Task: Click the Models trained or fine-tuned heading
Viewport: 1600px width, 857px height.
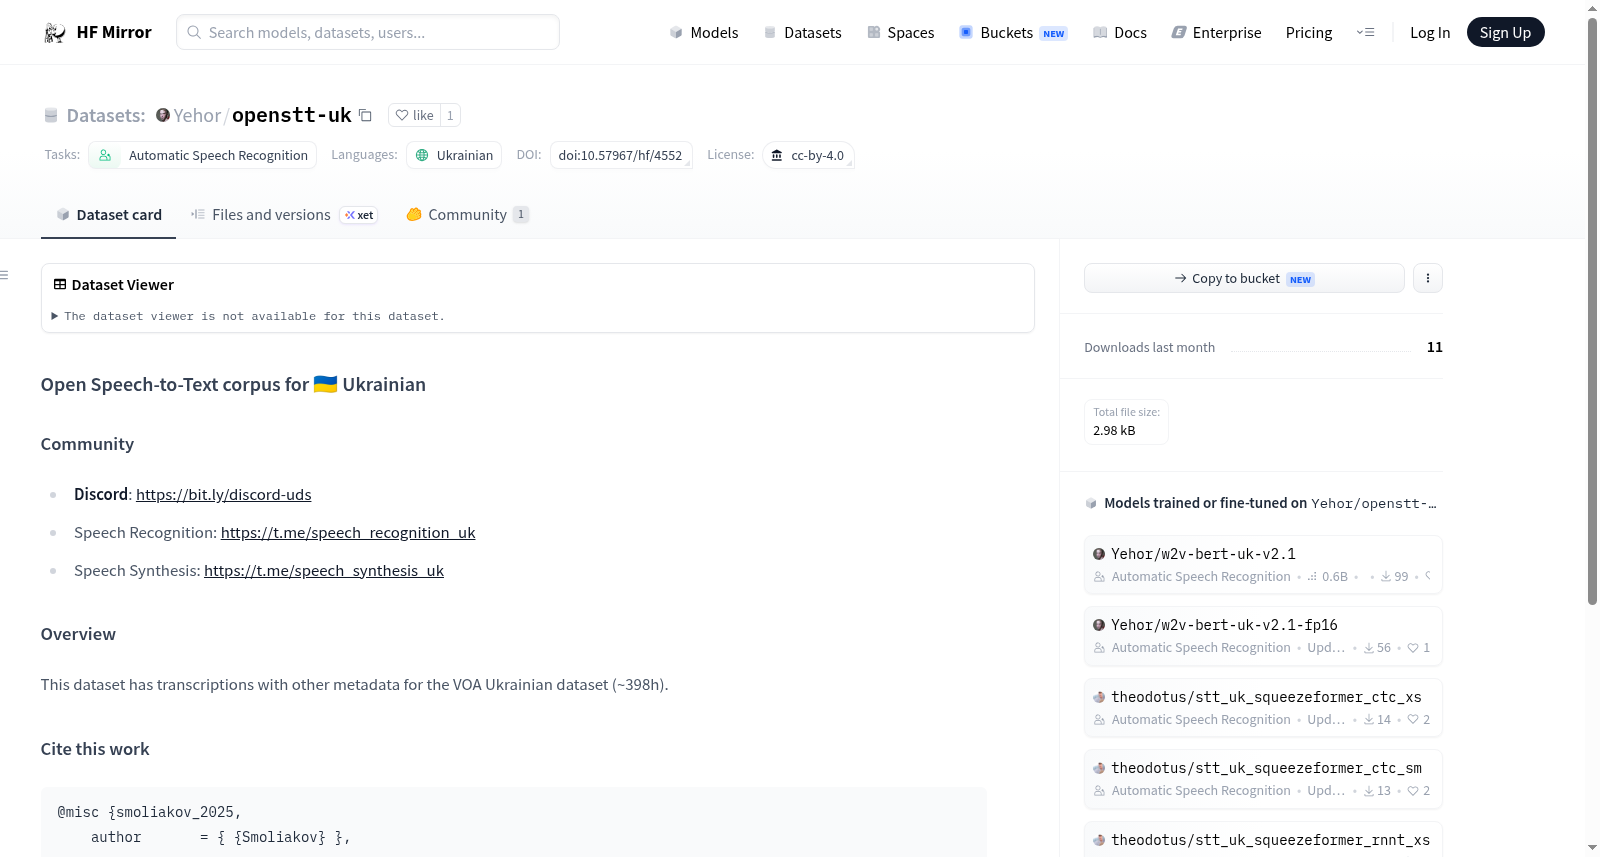Action: 1270,503
